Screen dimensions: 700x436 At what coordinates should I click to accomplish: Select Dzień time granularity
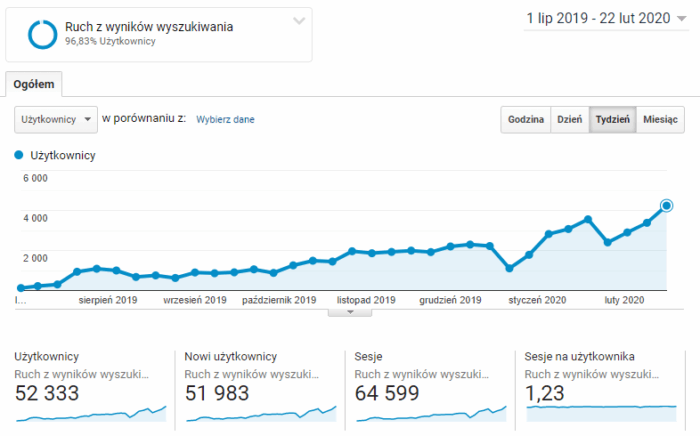570,119
